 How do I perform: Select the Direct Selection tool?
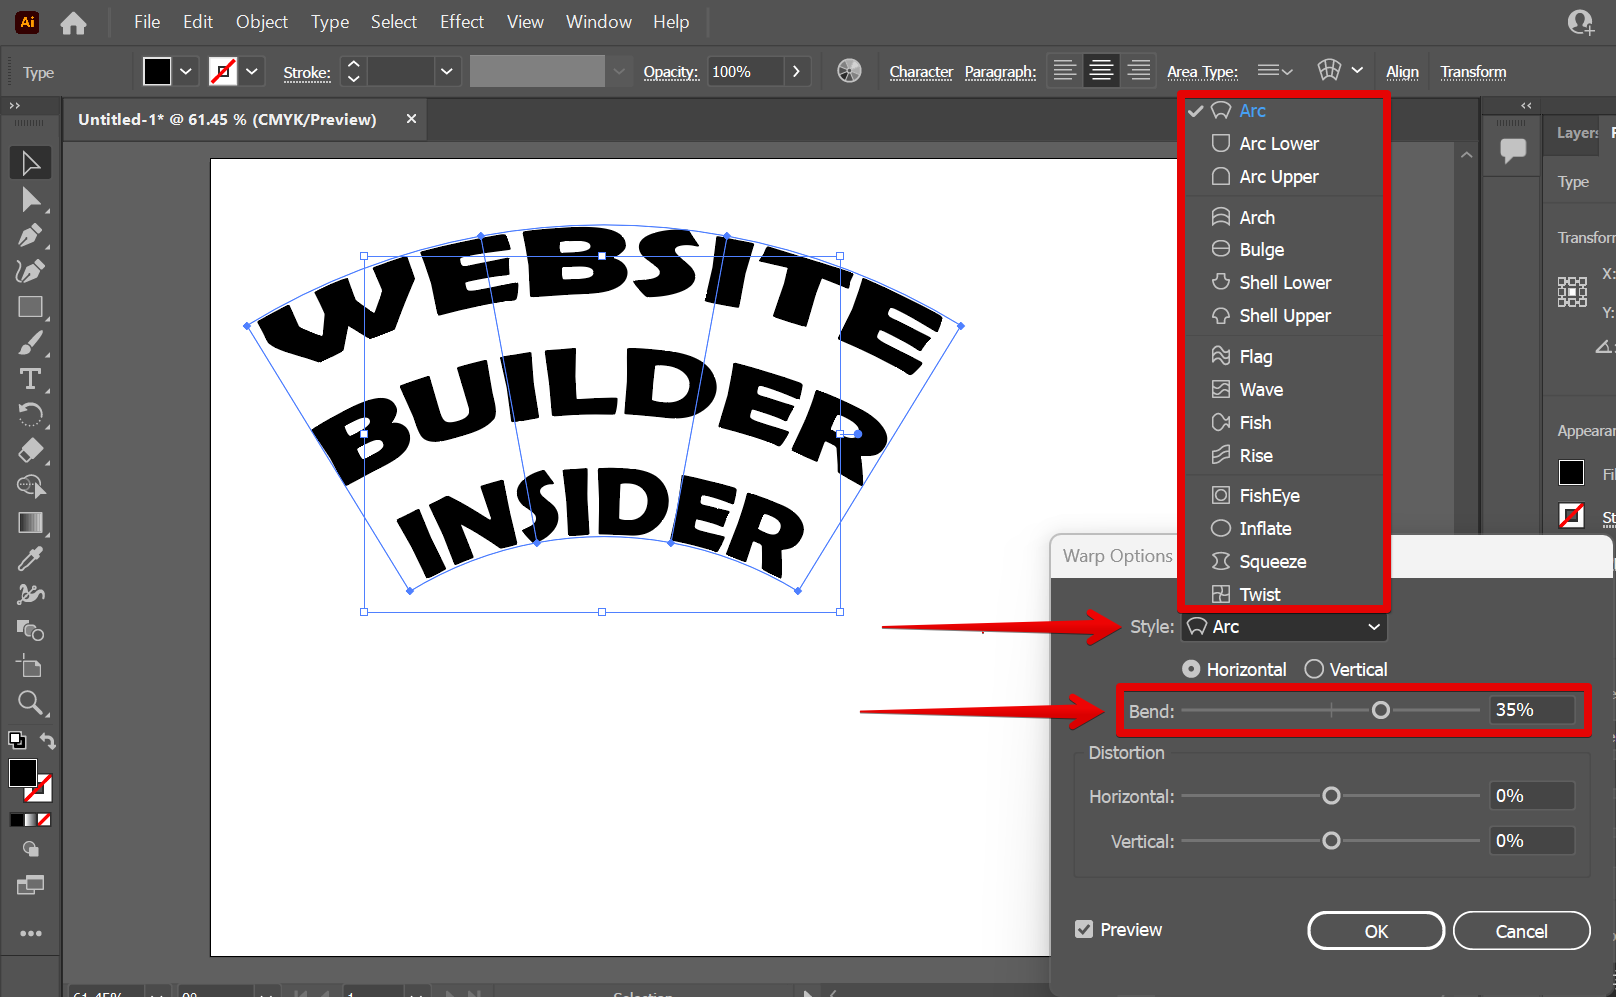tap(30, 200)
